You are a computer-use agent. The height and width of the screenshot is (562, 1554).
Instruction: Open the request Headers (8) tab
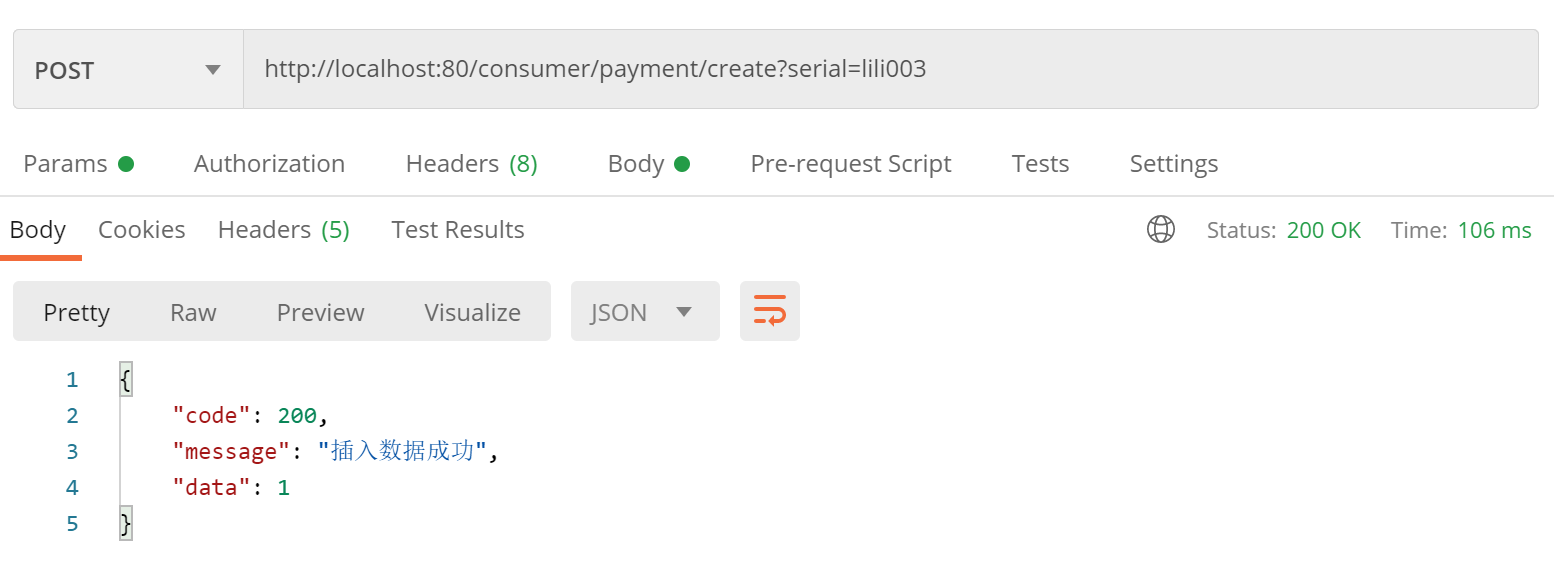[472, 163]
